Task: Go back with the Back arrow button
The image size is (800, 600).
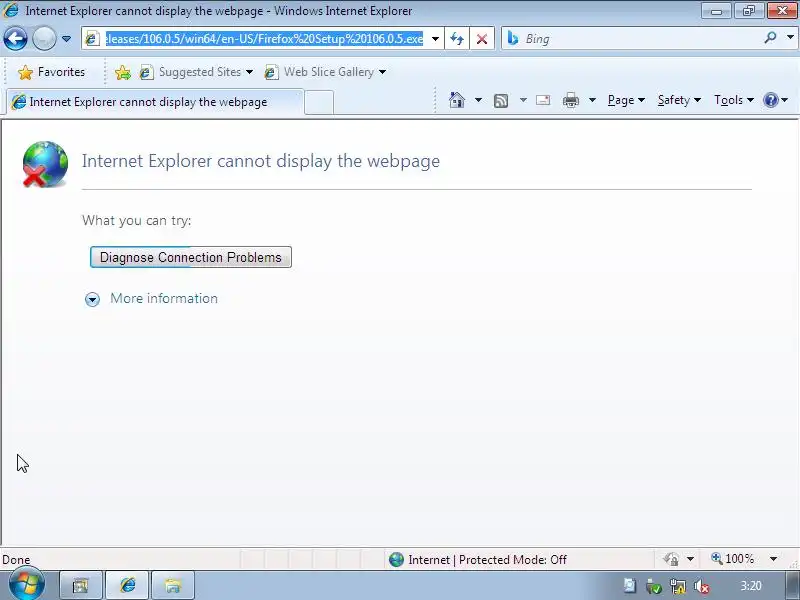Action: 15,38
